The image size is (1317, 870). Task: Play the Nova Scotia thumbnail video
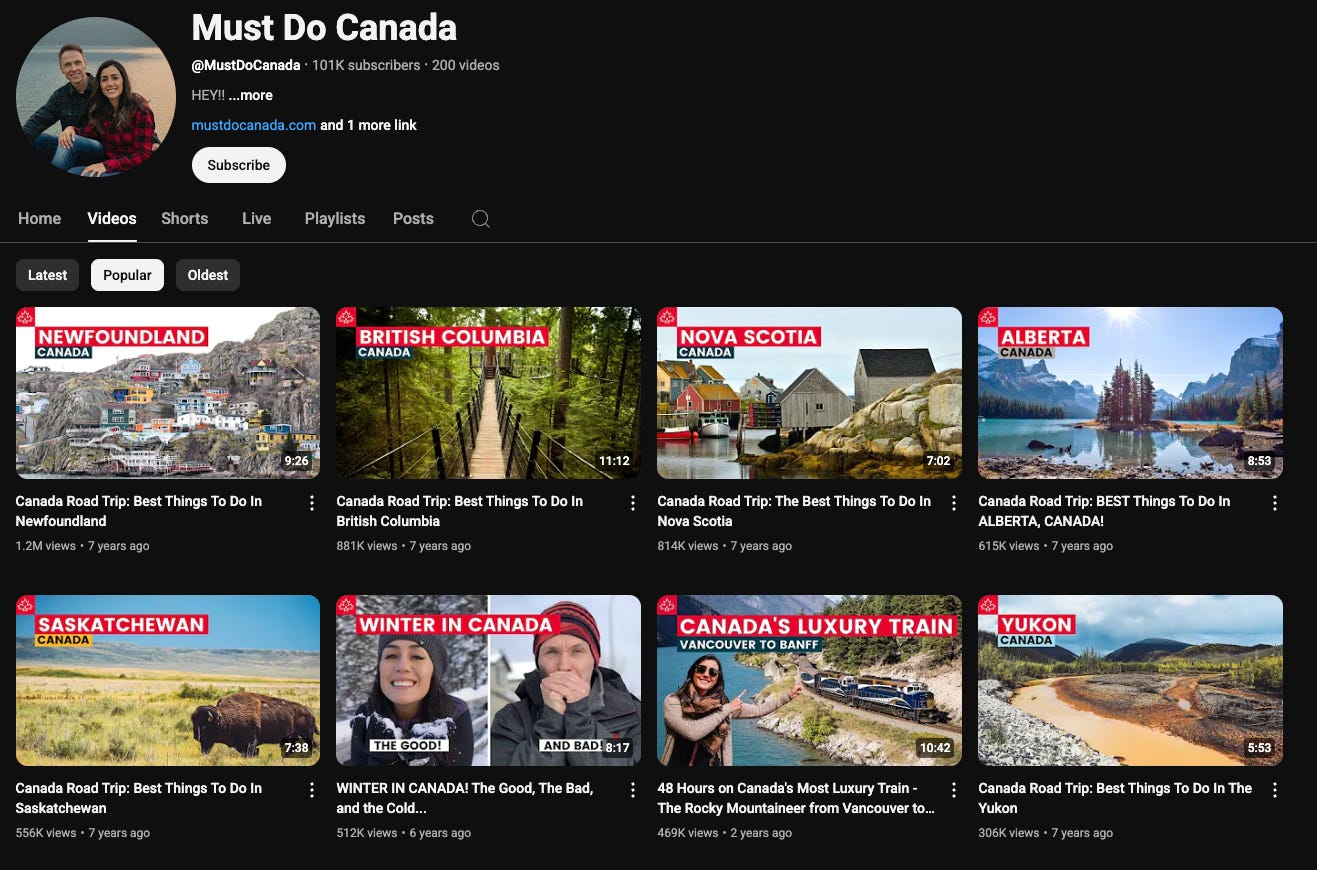pos(810,392)
